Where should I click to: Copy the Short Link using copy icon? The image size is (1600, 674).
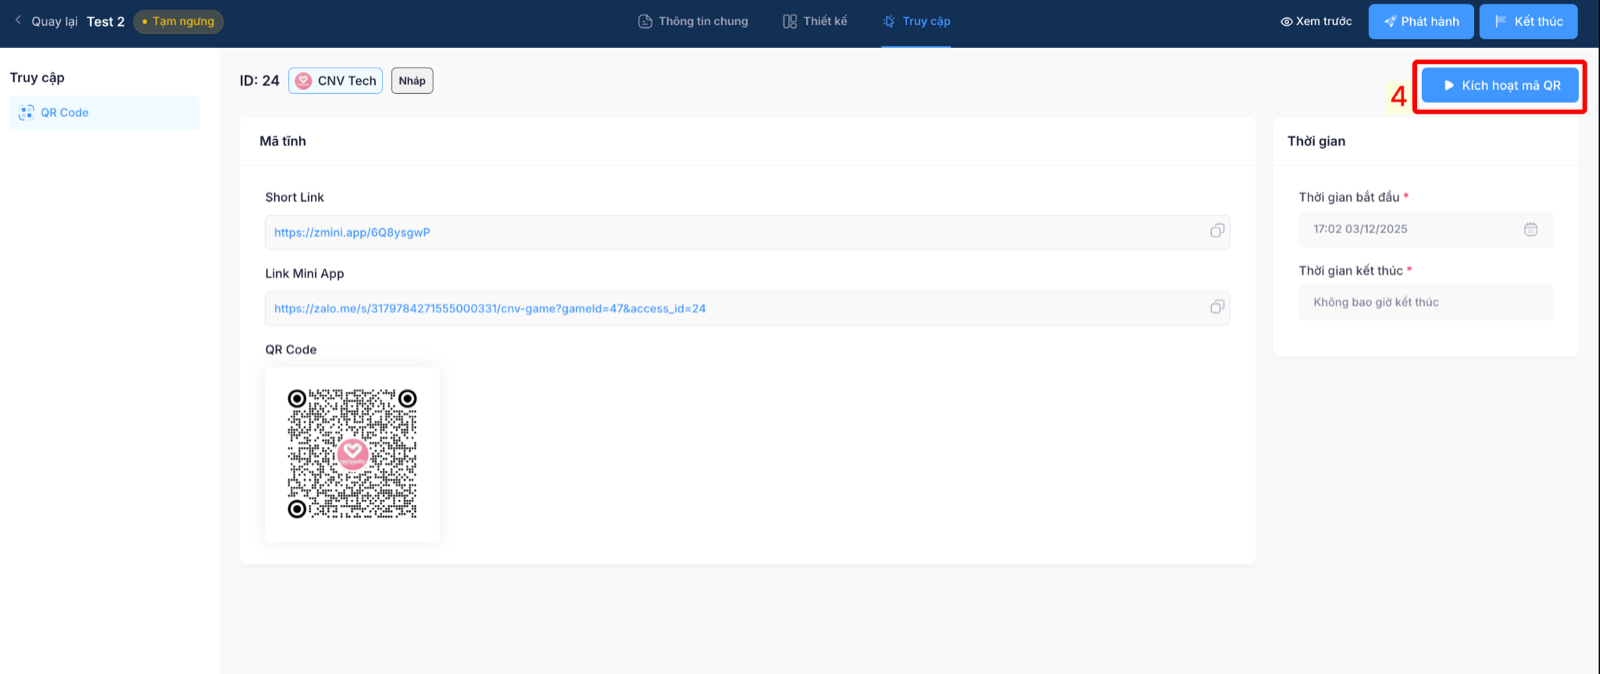click(x=1217, y=231)
